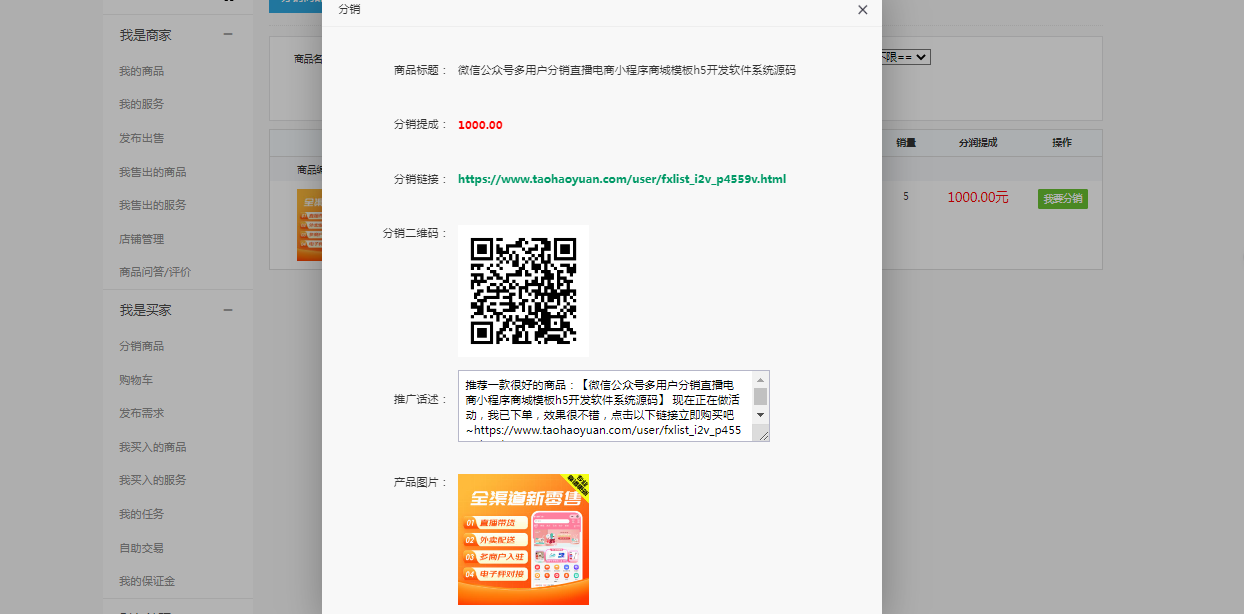Viewport: 1244px width, 614px height.
Task: Open 我的任务 page
Action: [141, 514]
